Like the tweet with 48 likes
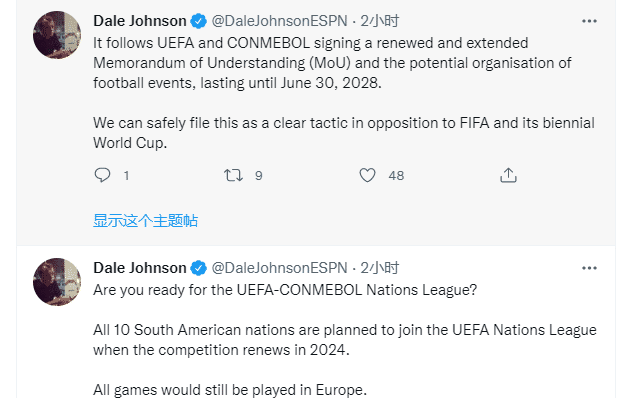This screenshot has height=398, width=634. 367,175
